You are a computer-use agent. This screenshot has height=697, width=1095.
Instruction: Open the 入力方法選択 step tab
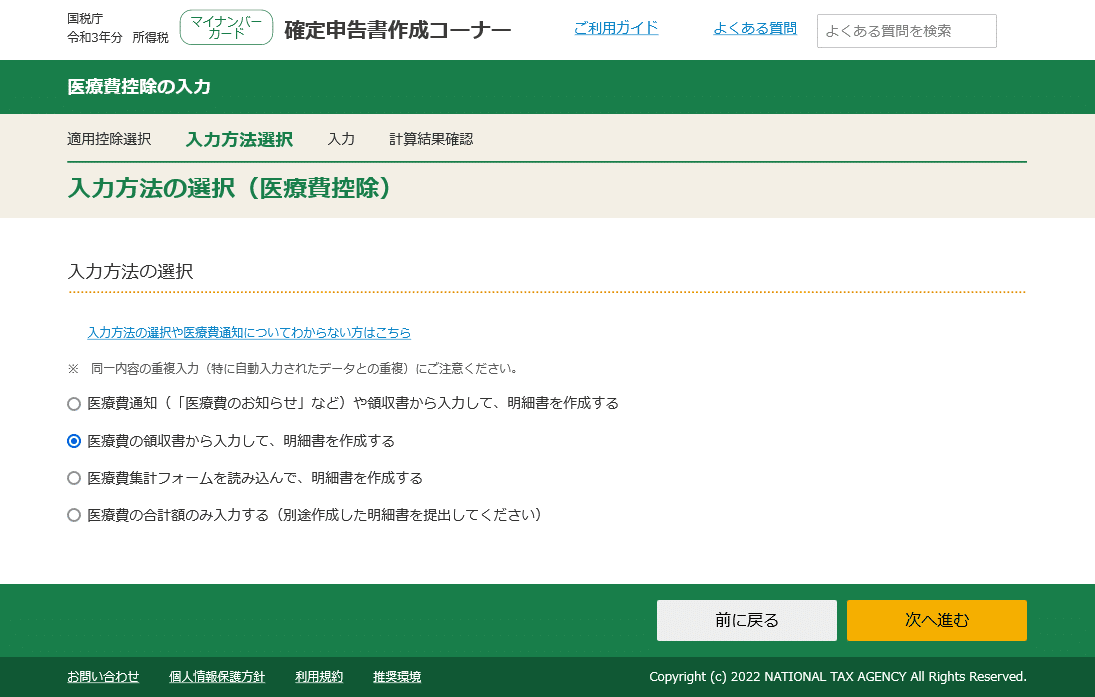[239, 139]
